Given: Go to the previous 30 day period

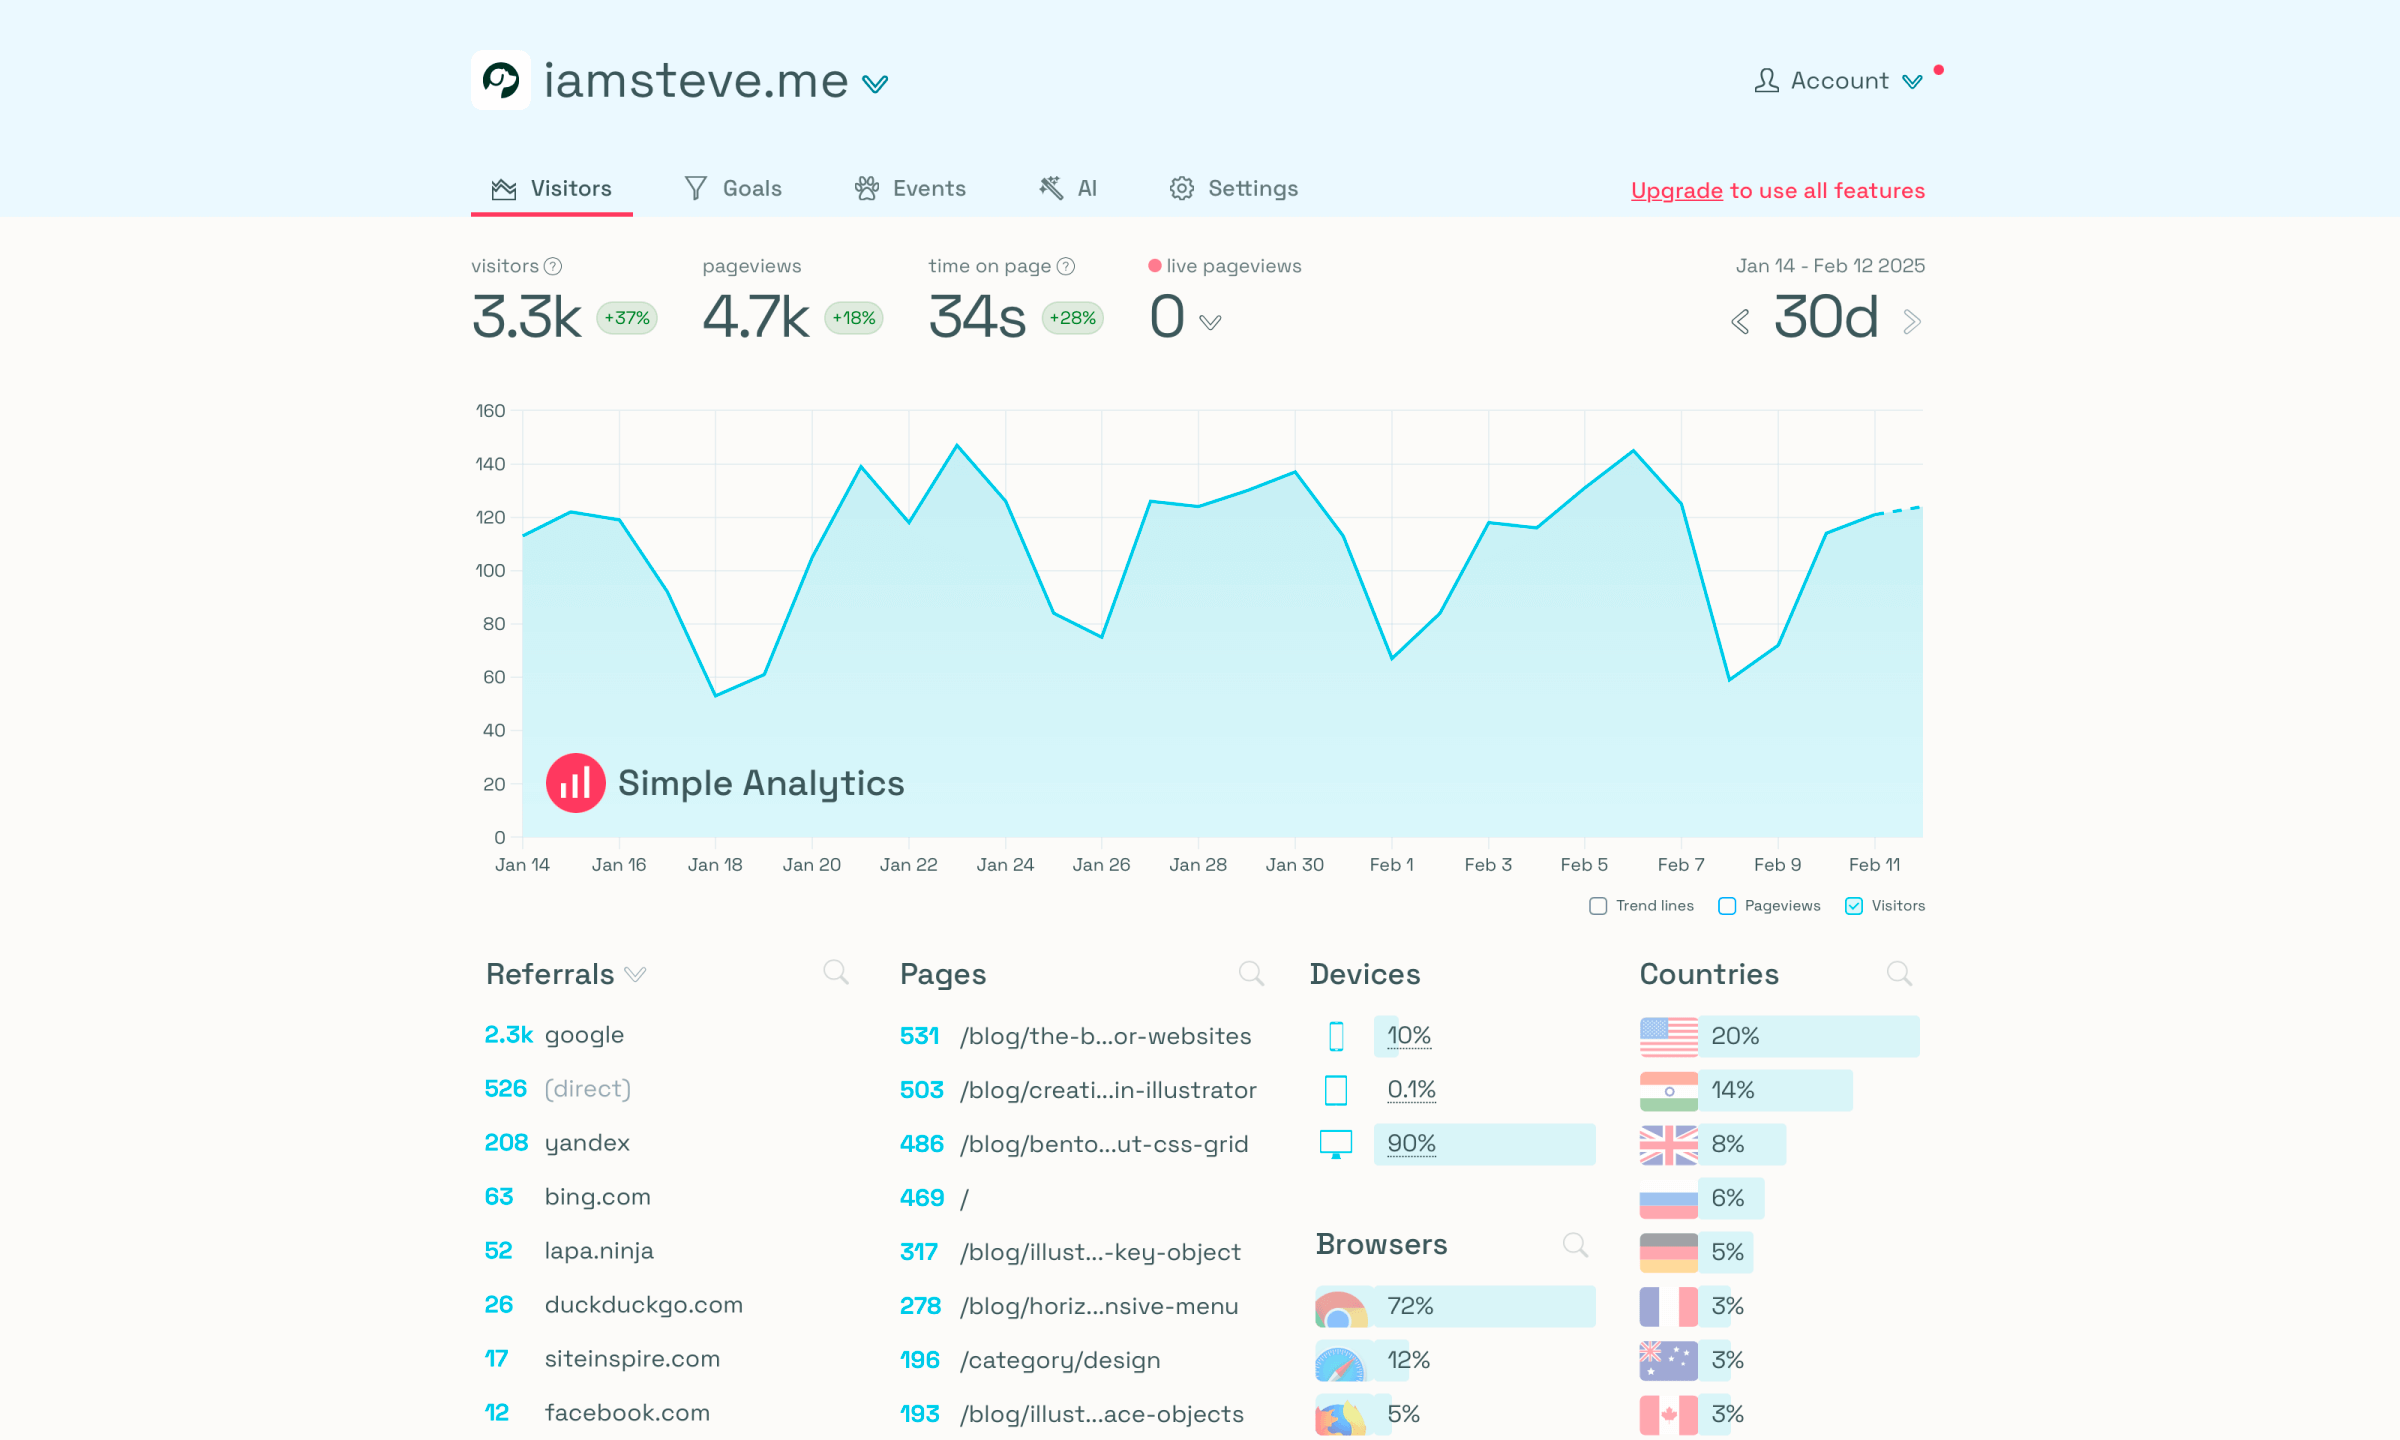Looking at the screenshot, I should click(1740, 322).
